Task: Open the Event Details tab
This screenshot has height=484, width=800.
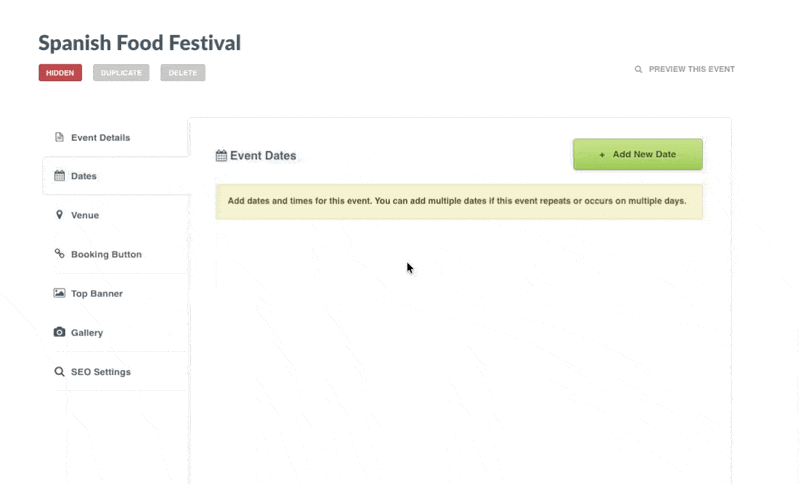Action: (x=100, y=137)
